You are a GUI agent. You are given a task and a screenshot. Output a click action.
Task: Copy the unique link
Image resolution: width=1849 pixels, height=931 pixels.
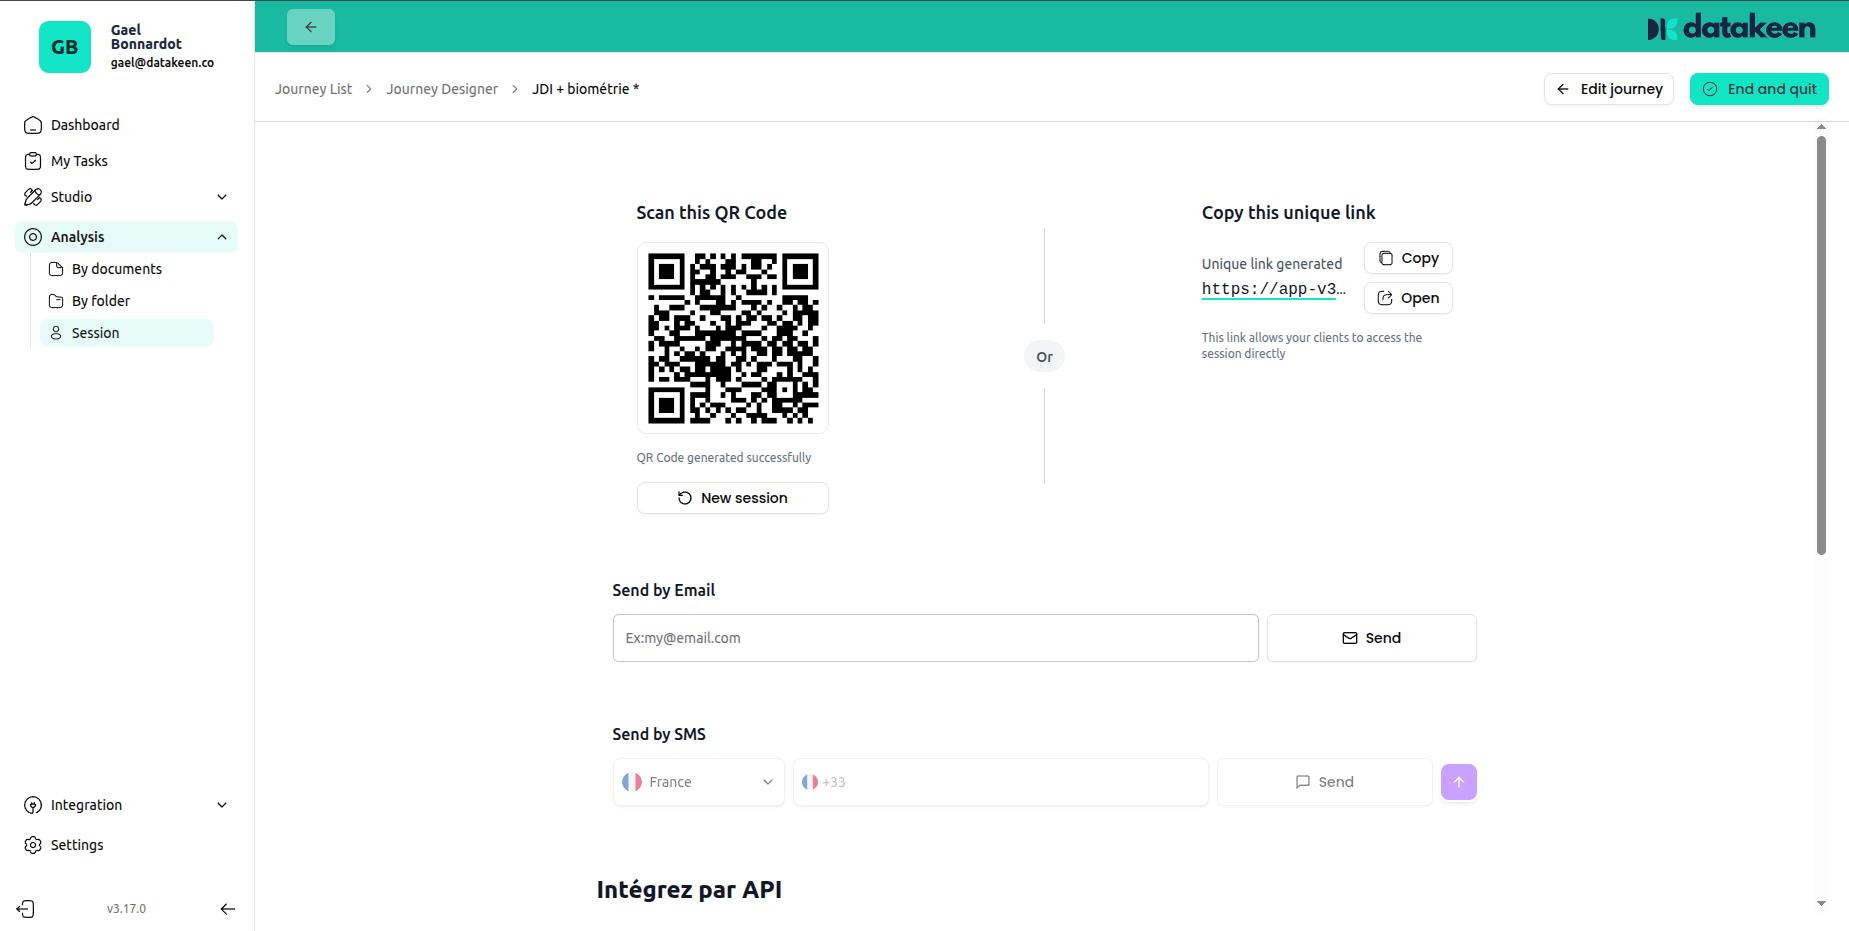pos(1408,258)
